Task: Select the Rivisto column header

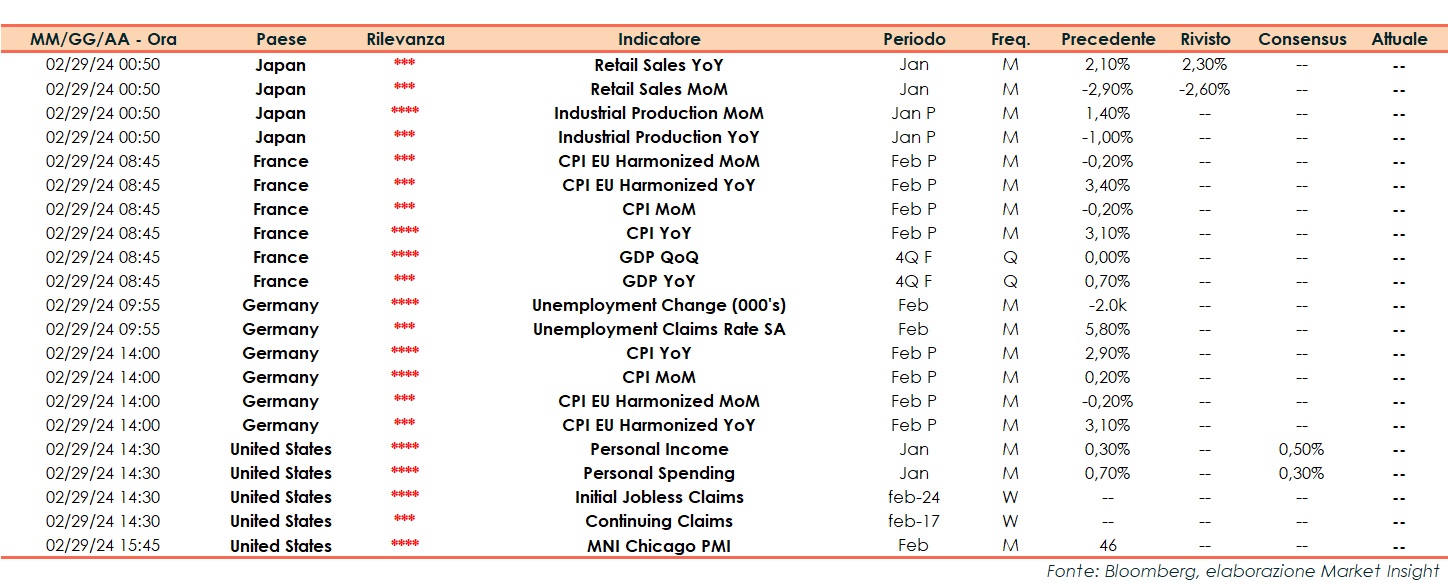Action: (x=1204, y=40)
